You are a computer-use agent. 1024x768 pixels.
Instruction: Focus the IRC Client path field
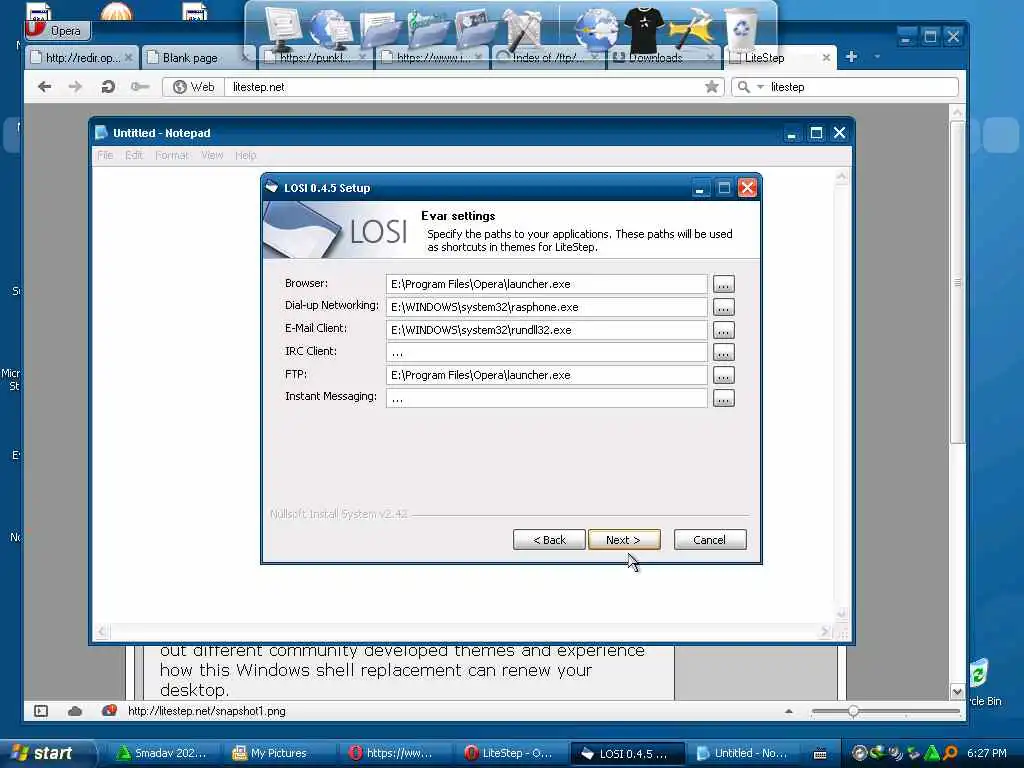pos(547,353)
